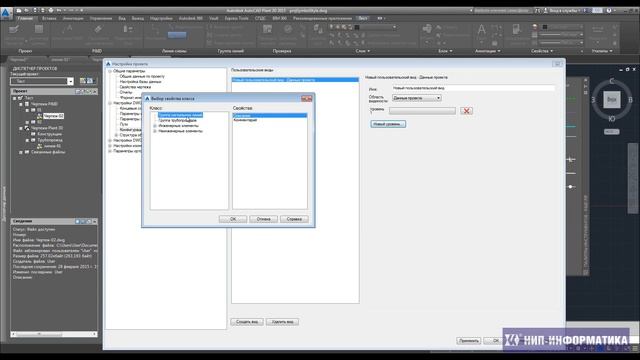Click the large icon above Проверка panel title

point(267,29)
